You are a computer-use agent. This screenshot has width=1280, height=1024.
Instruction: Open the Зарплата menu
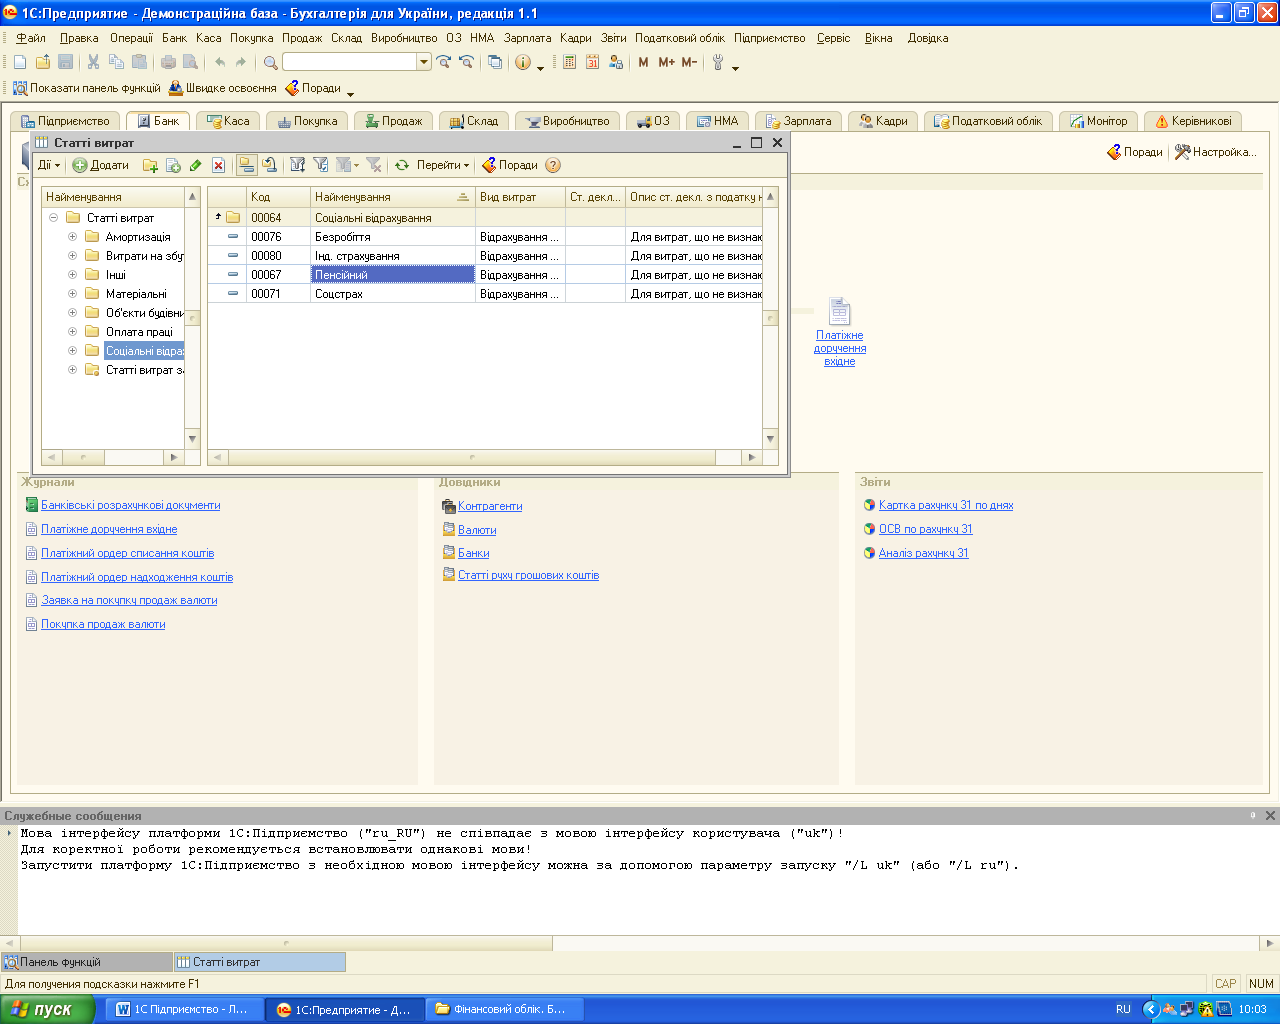point(527,38)
